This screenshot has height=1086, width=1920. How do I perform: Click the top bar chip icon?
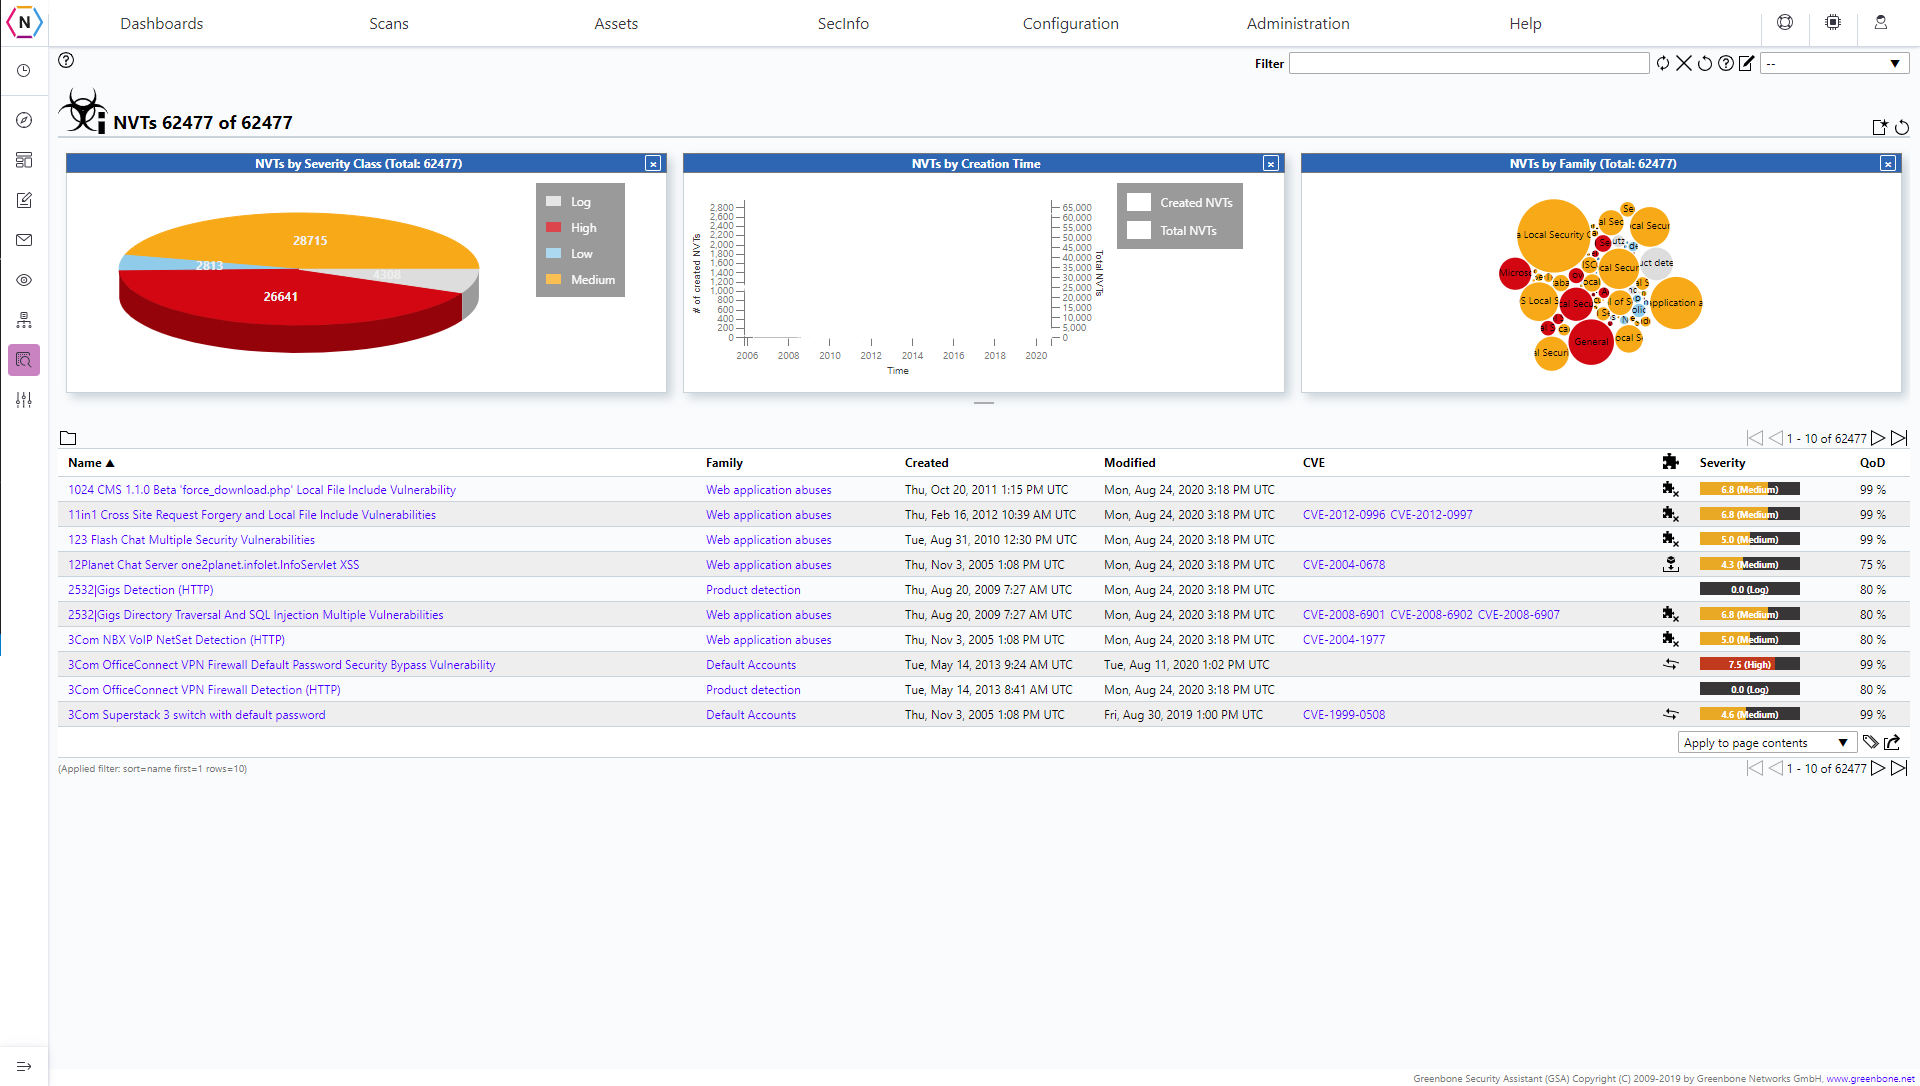1833,22
